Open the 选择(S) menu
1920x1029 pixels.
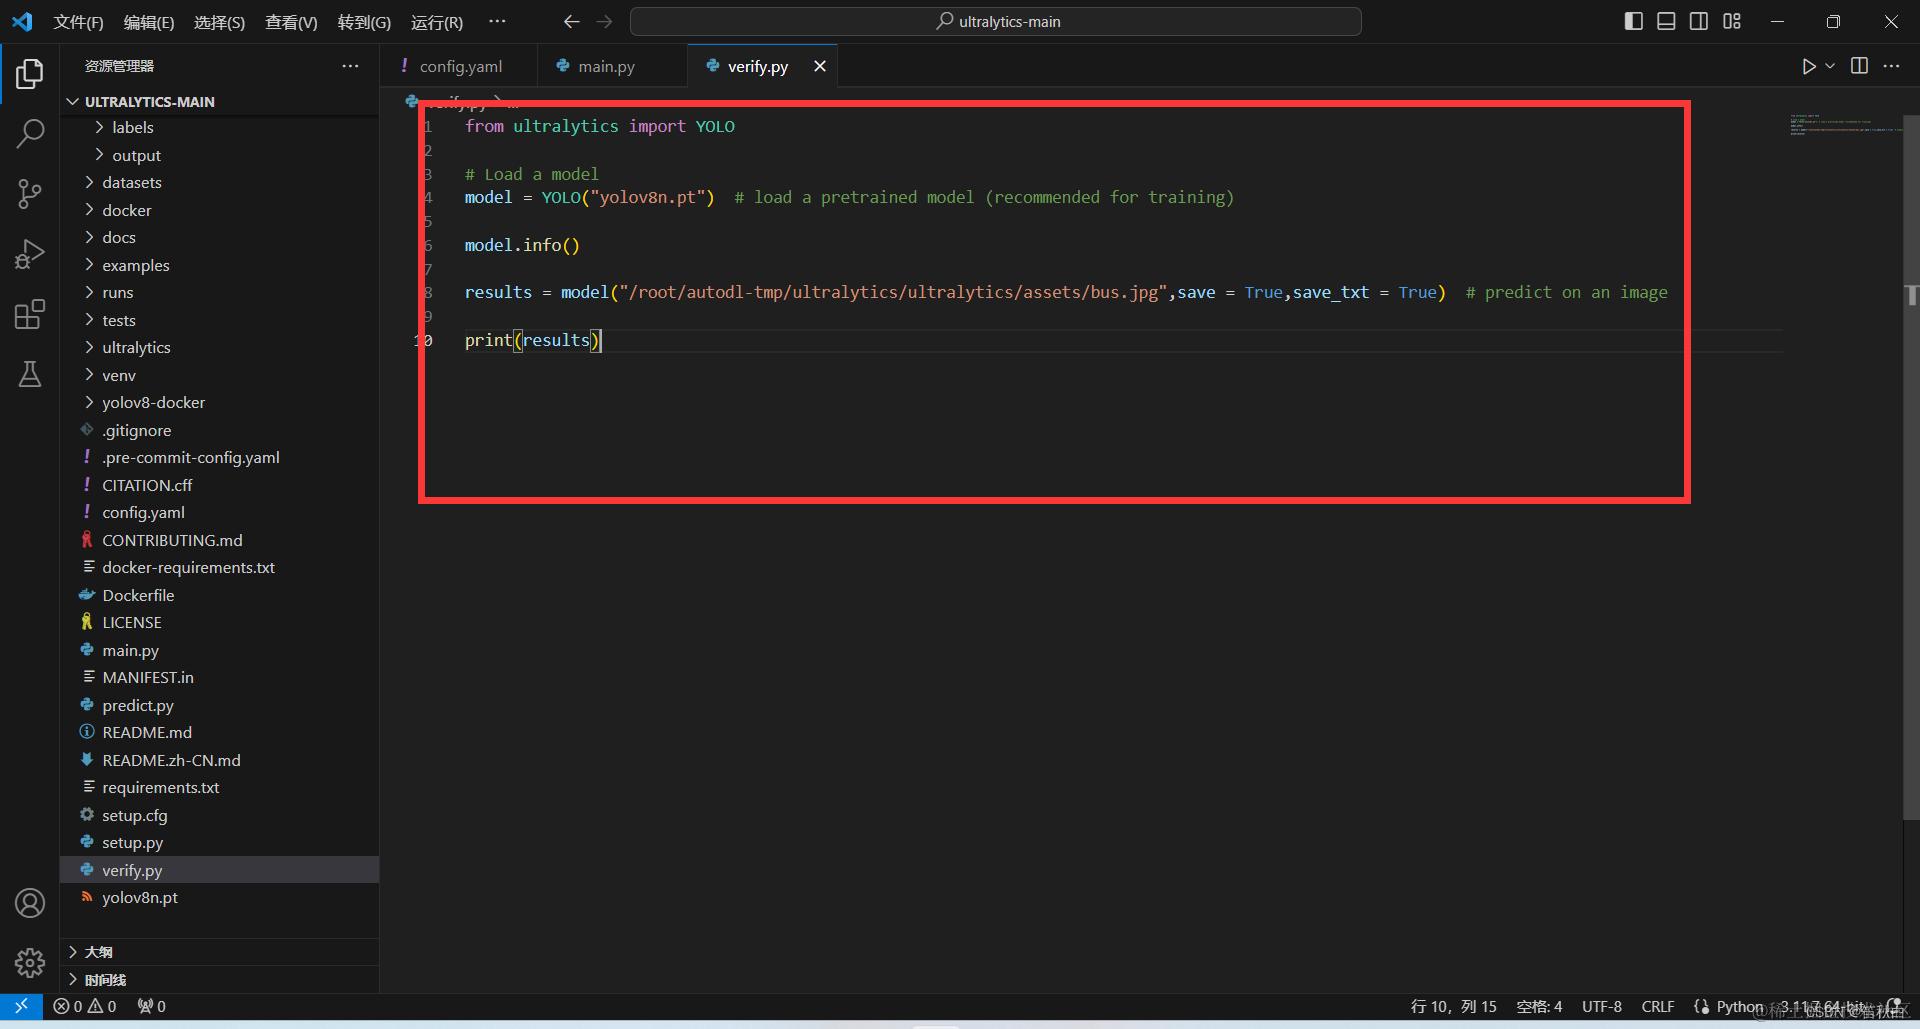click(219, 22)
